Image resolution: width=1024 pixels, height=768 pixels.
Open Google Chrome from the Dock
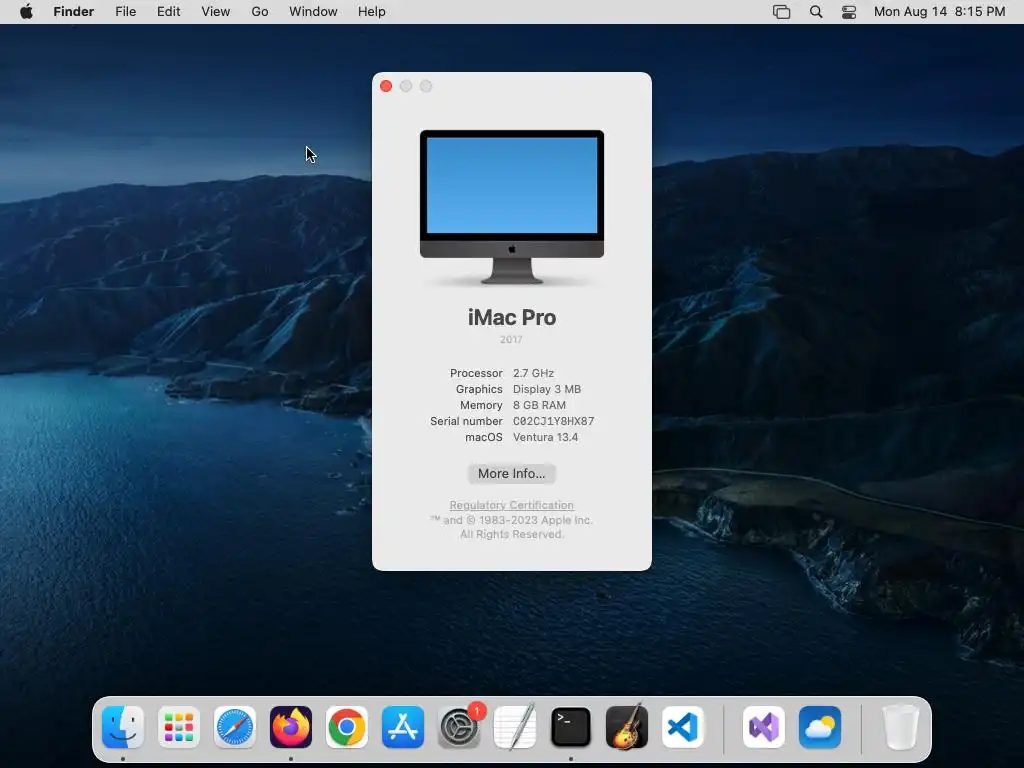[347, 727]
